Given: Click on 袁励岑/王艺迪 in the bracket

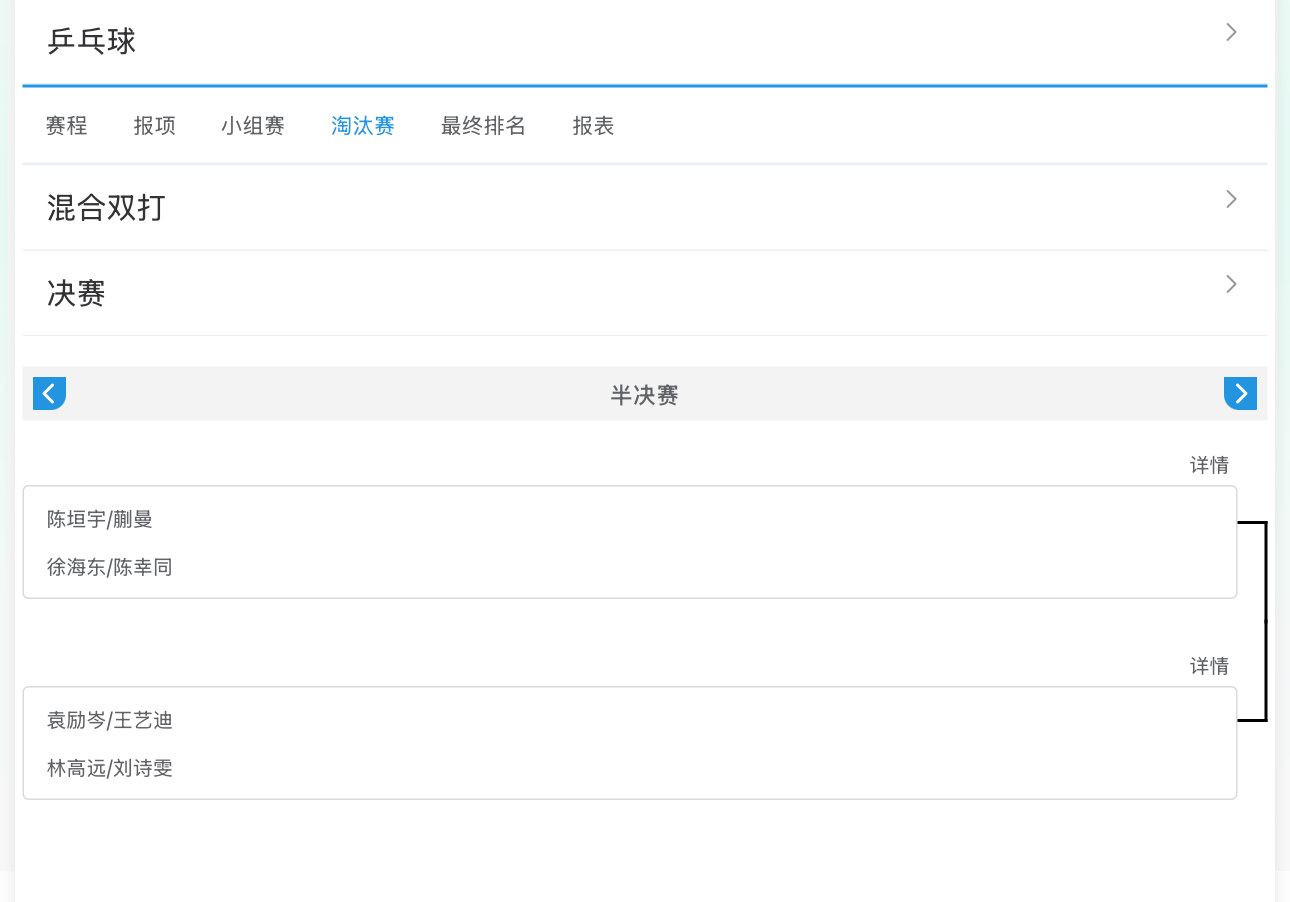Looking at the screenshot, I should click(x=110, y=720).
